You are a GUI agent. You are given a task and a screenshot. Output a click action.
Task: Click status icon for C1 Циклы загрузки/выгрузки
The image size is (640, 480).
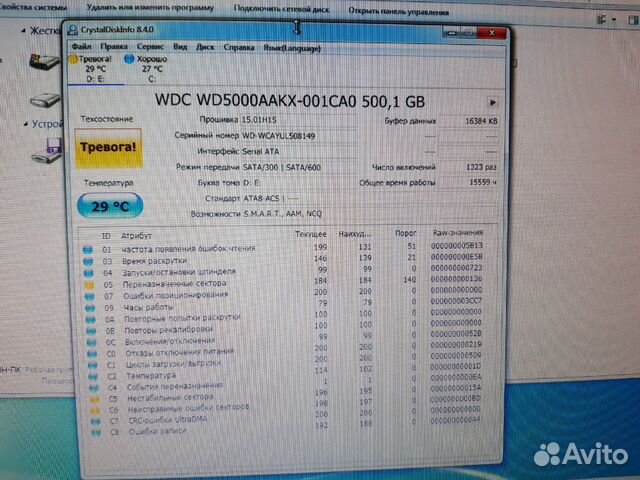pyautogui.click(x=93, y=365)
